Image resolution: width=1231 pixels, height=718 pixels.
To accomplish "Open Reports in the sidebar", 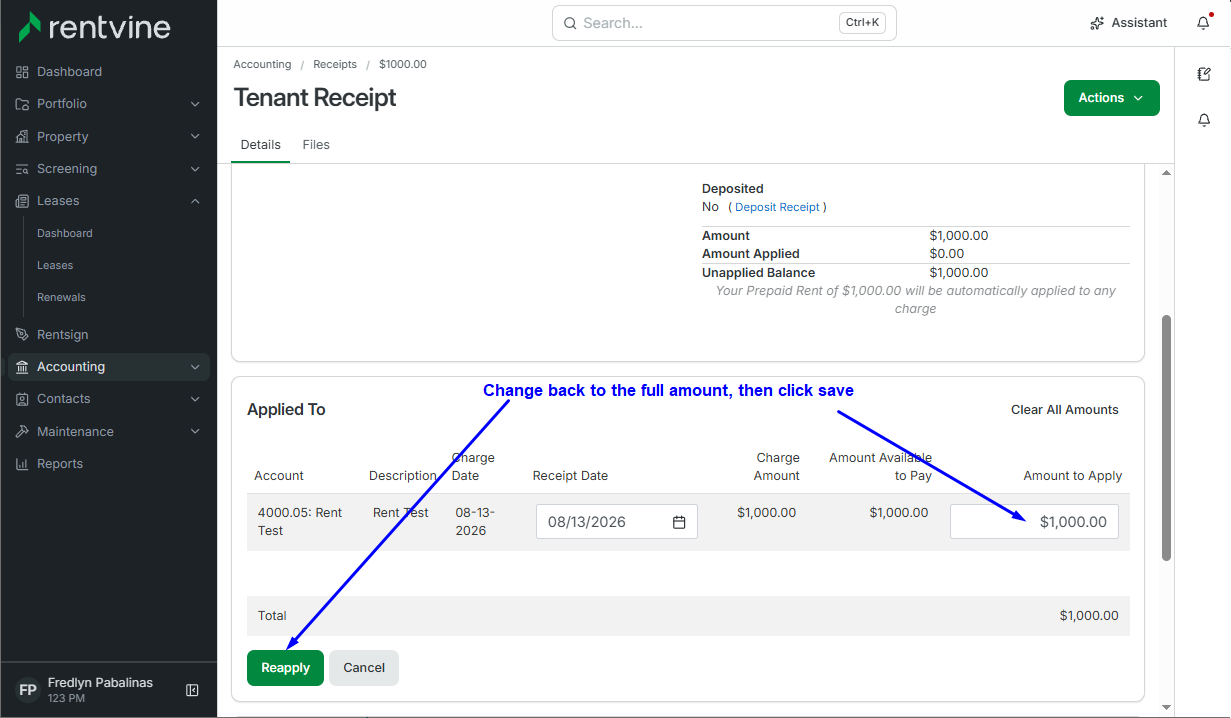I will [60, 464].
